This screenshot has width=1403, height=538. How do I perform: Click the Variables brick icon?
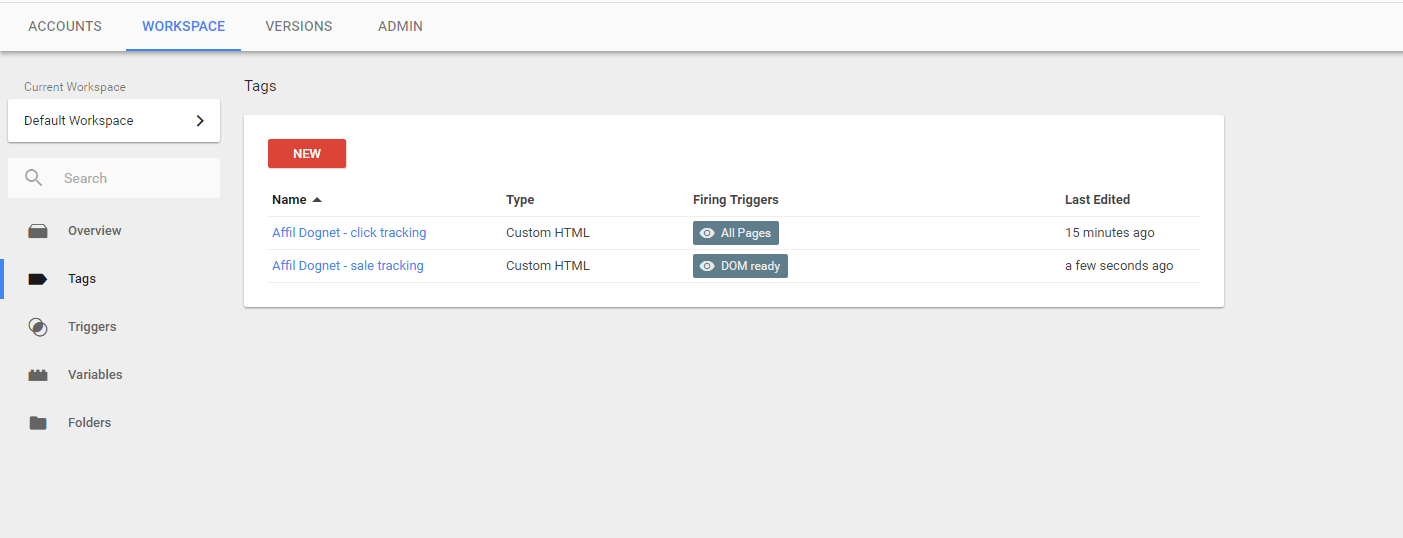coord(38,375)
